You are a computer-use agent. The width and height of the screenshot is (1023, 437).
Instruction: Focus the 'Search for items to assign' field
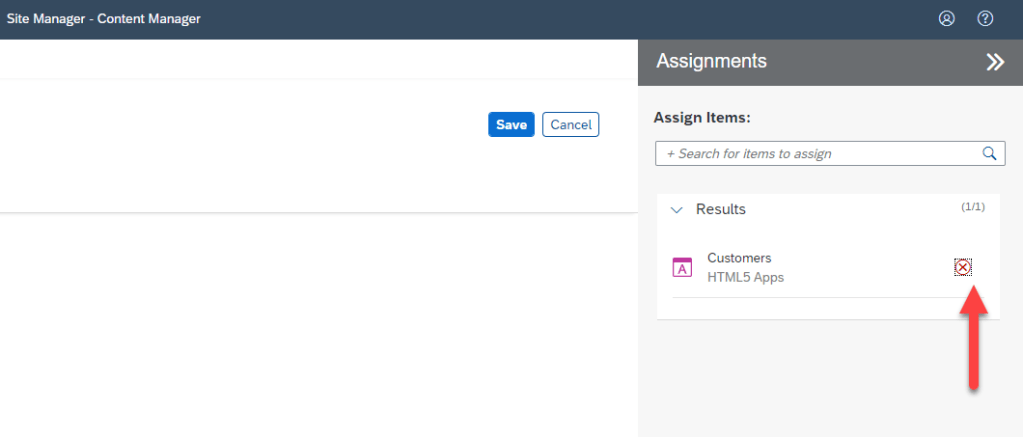pos(815,154)
